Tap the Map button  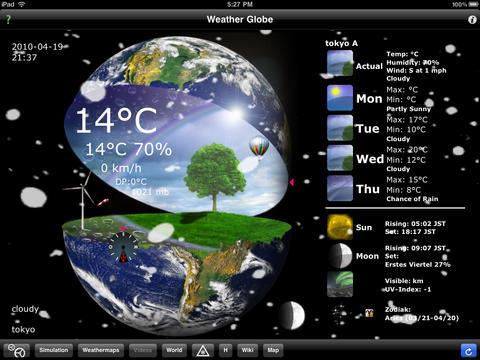coord(273,350)
